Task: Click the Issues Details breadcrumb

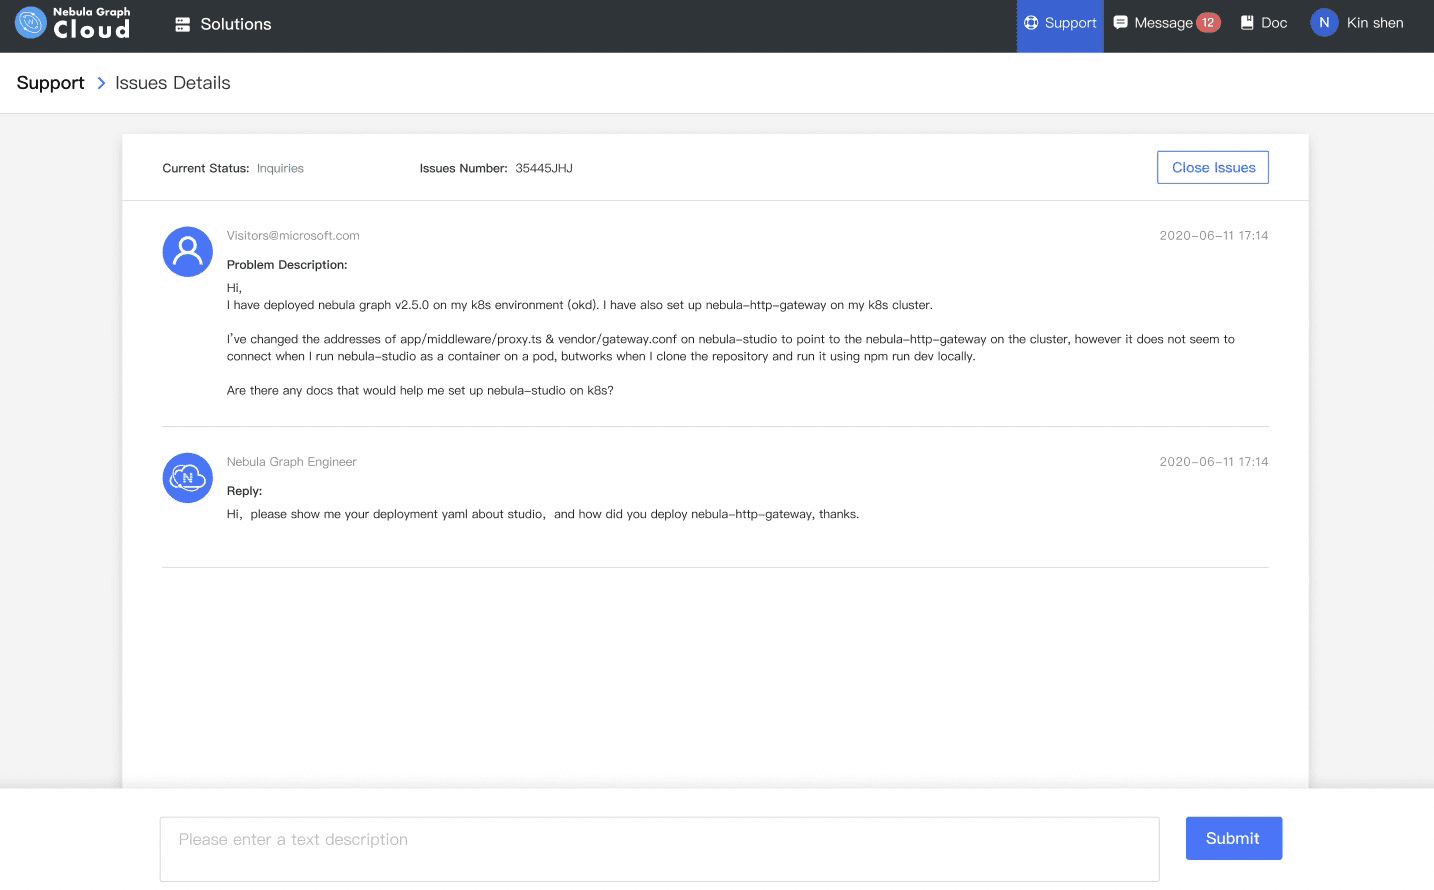Action: coord(172,83)
